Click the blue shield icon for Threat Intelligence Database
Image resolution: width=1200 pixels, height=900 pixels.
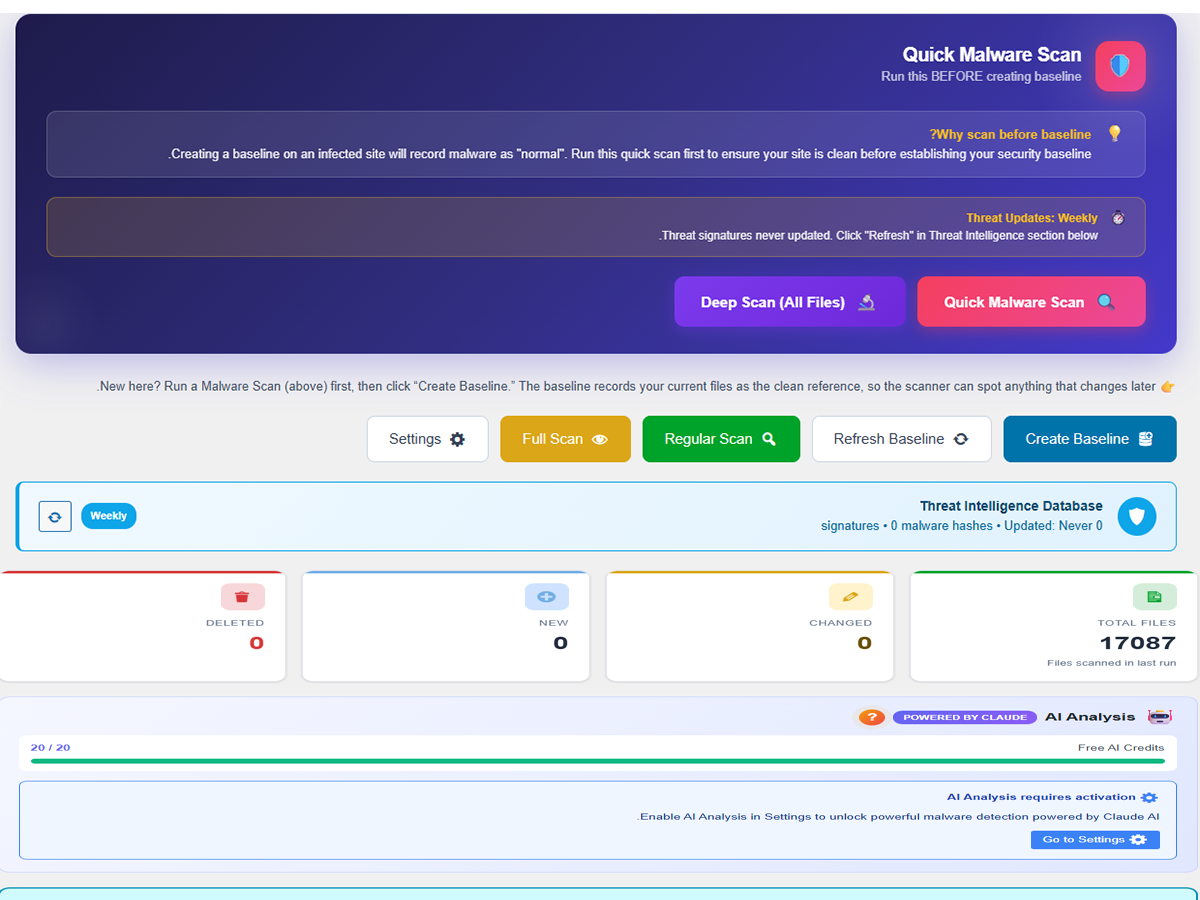[1137, 517]
